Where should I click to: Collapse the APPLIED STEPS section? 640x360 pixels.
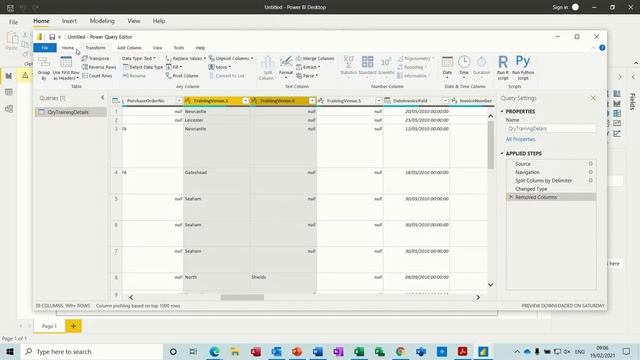pos(502,153)
